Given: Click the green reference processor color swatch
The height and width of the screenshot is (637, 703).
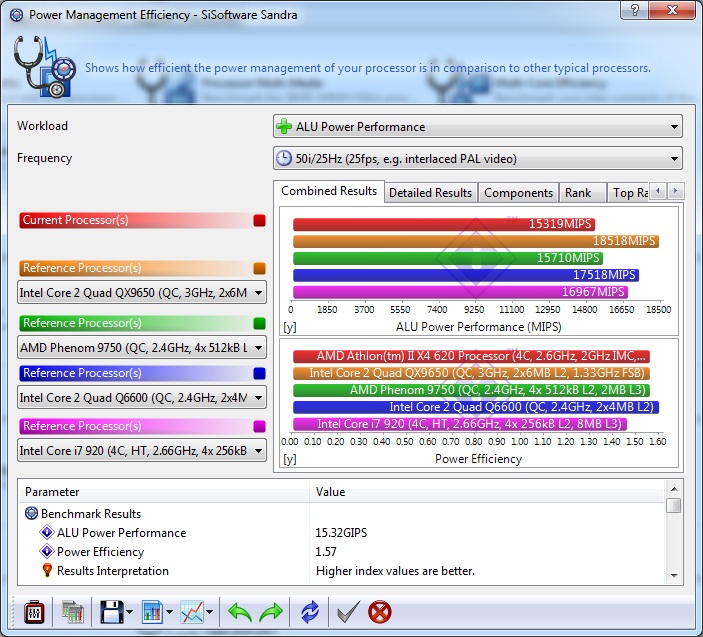Looking at the screenshot, I should [x=259, y=323].
